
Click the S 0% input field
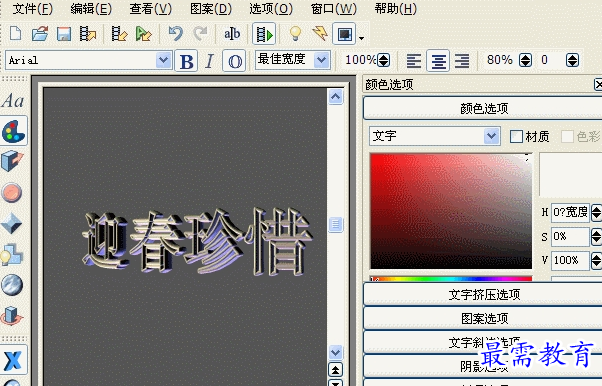570,237
